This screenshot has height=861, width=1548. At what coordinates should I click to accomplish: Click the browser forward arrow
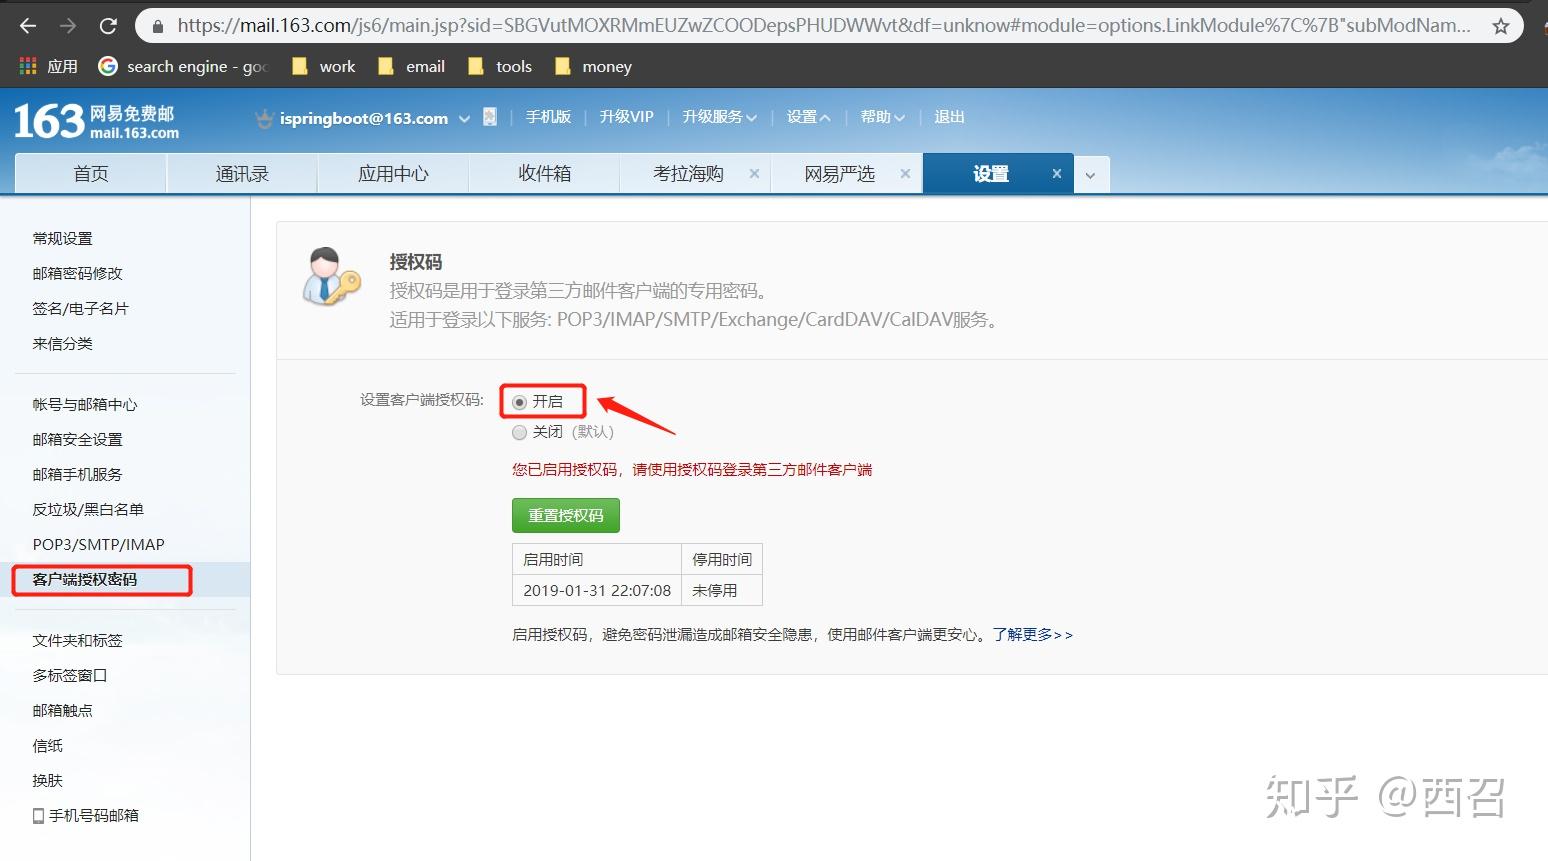[68, 26]
